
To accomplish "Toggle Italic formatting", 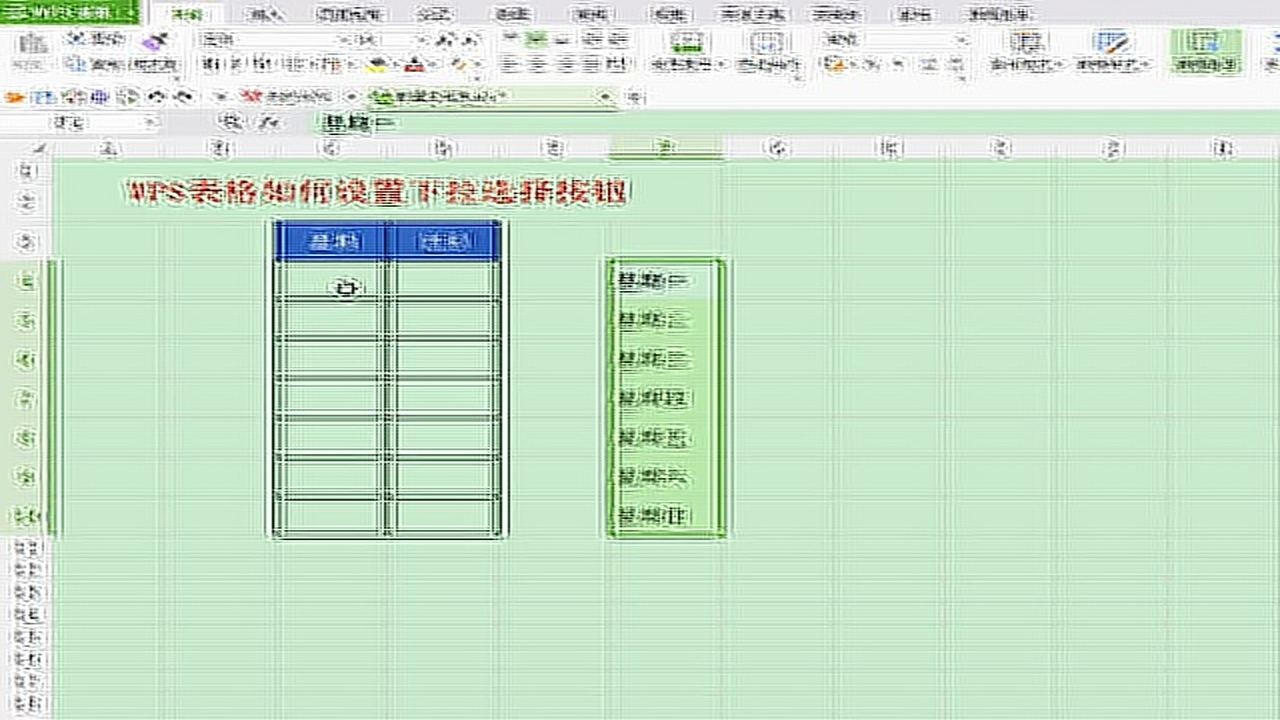I will click(236, 64).
